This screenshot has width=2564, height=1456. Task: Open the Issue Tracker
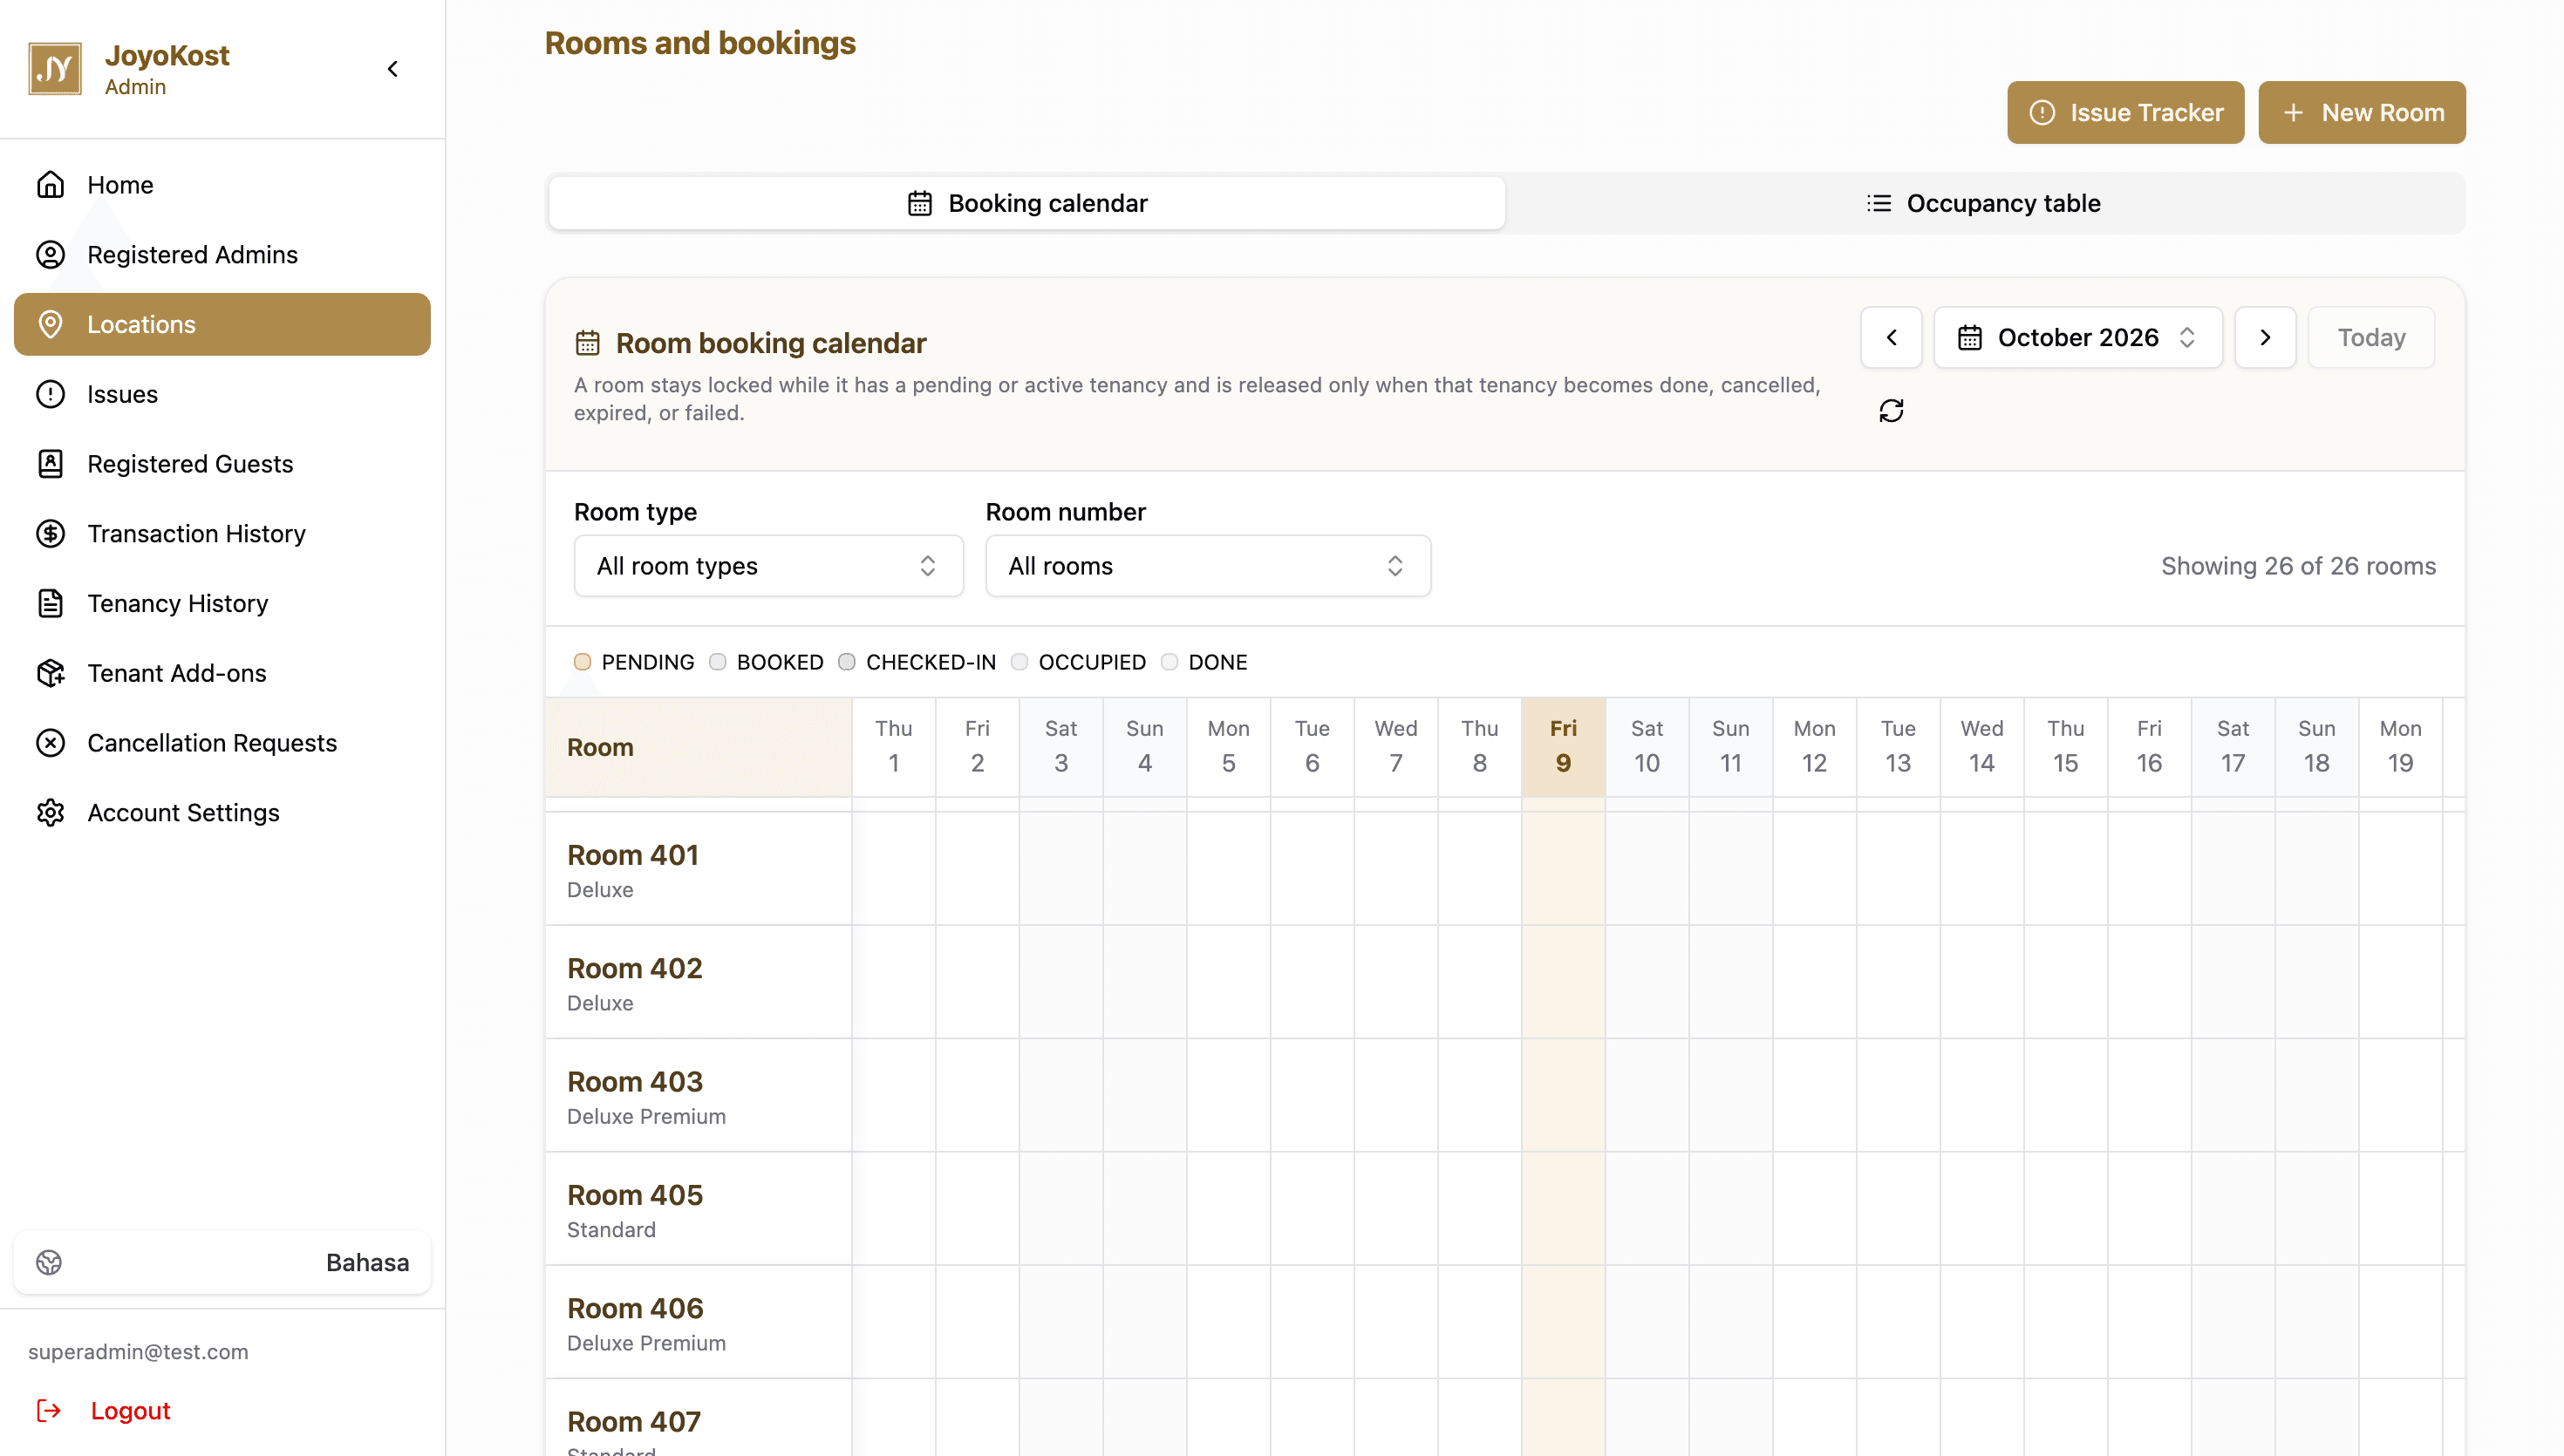coord(2125,112)
